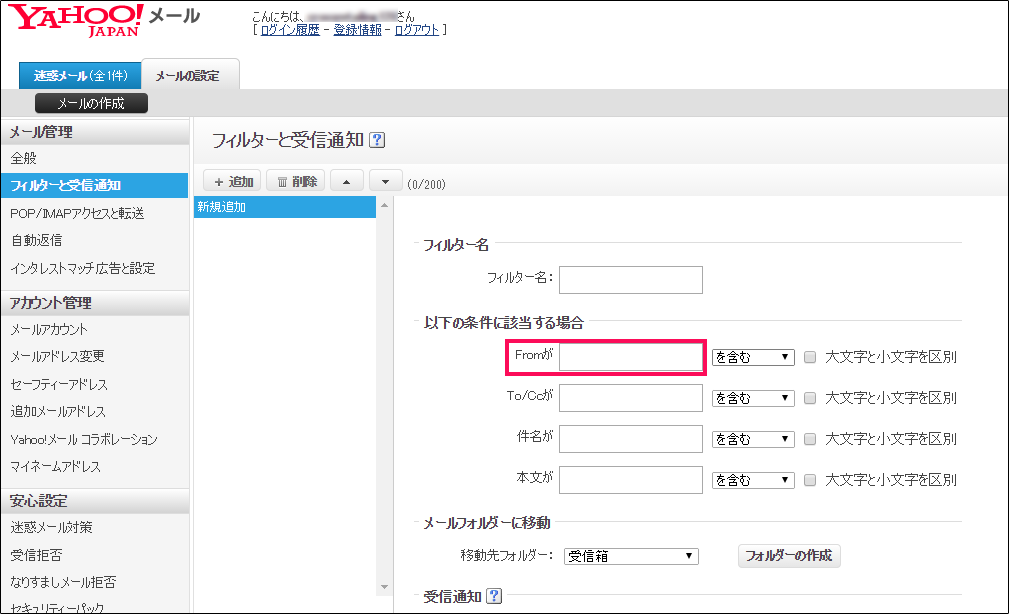Select POP/IMAPアクセスと転送 in sidebar
The width and height of the screenshot is (1009, 614).
(77, 213)
